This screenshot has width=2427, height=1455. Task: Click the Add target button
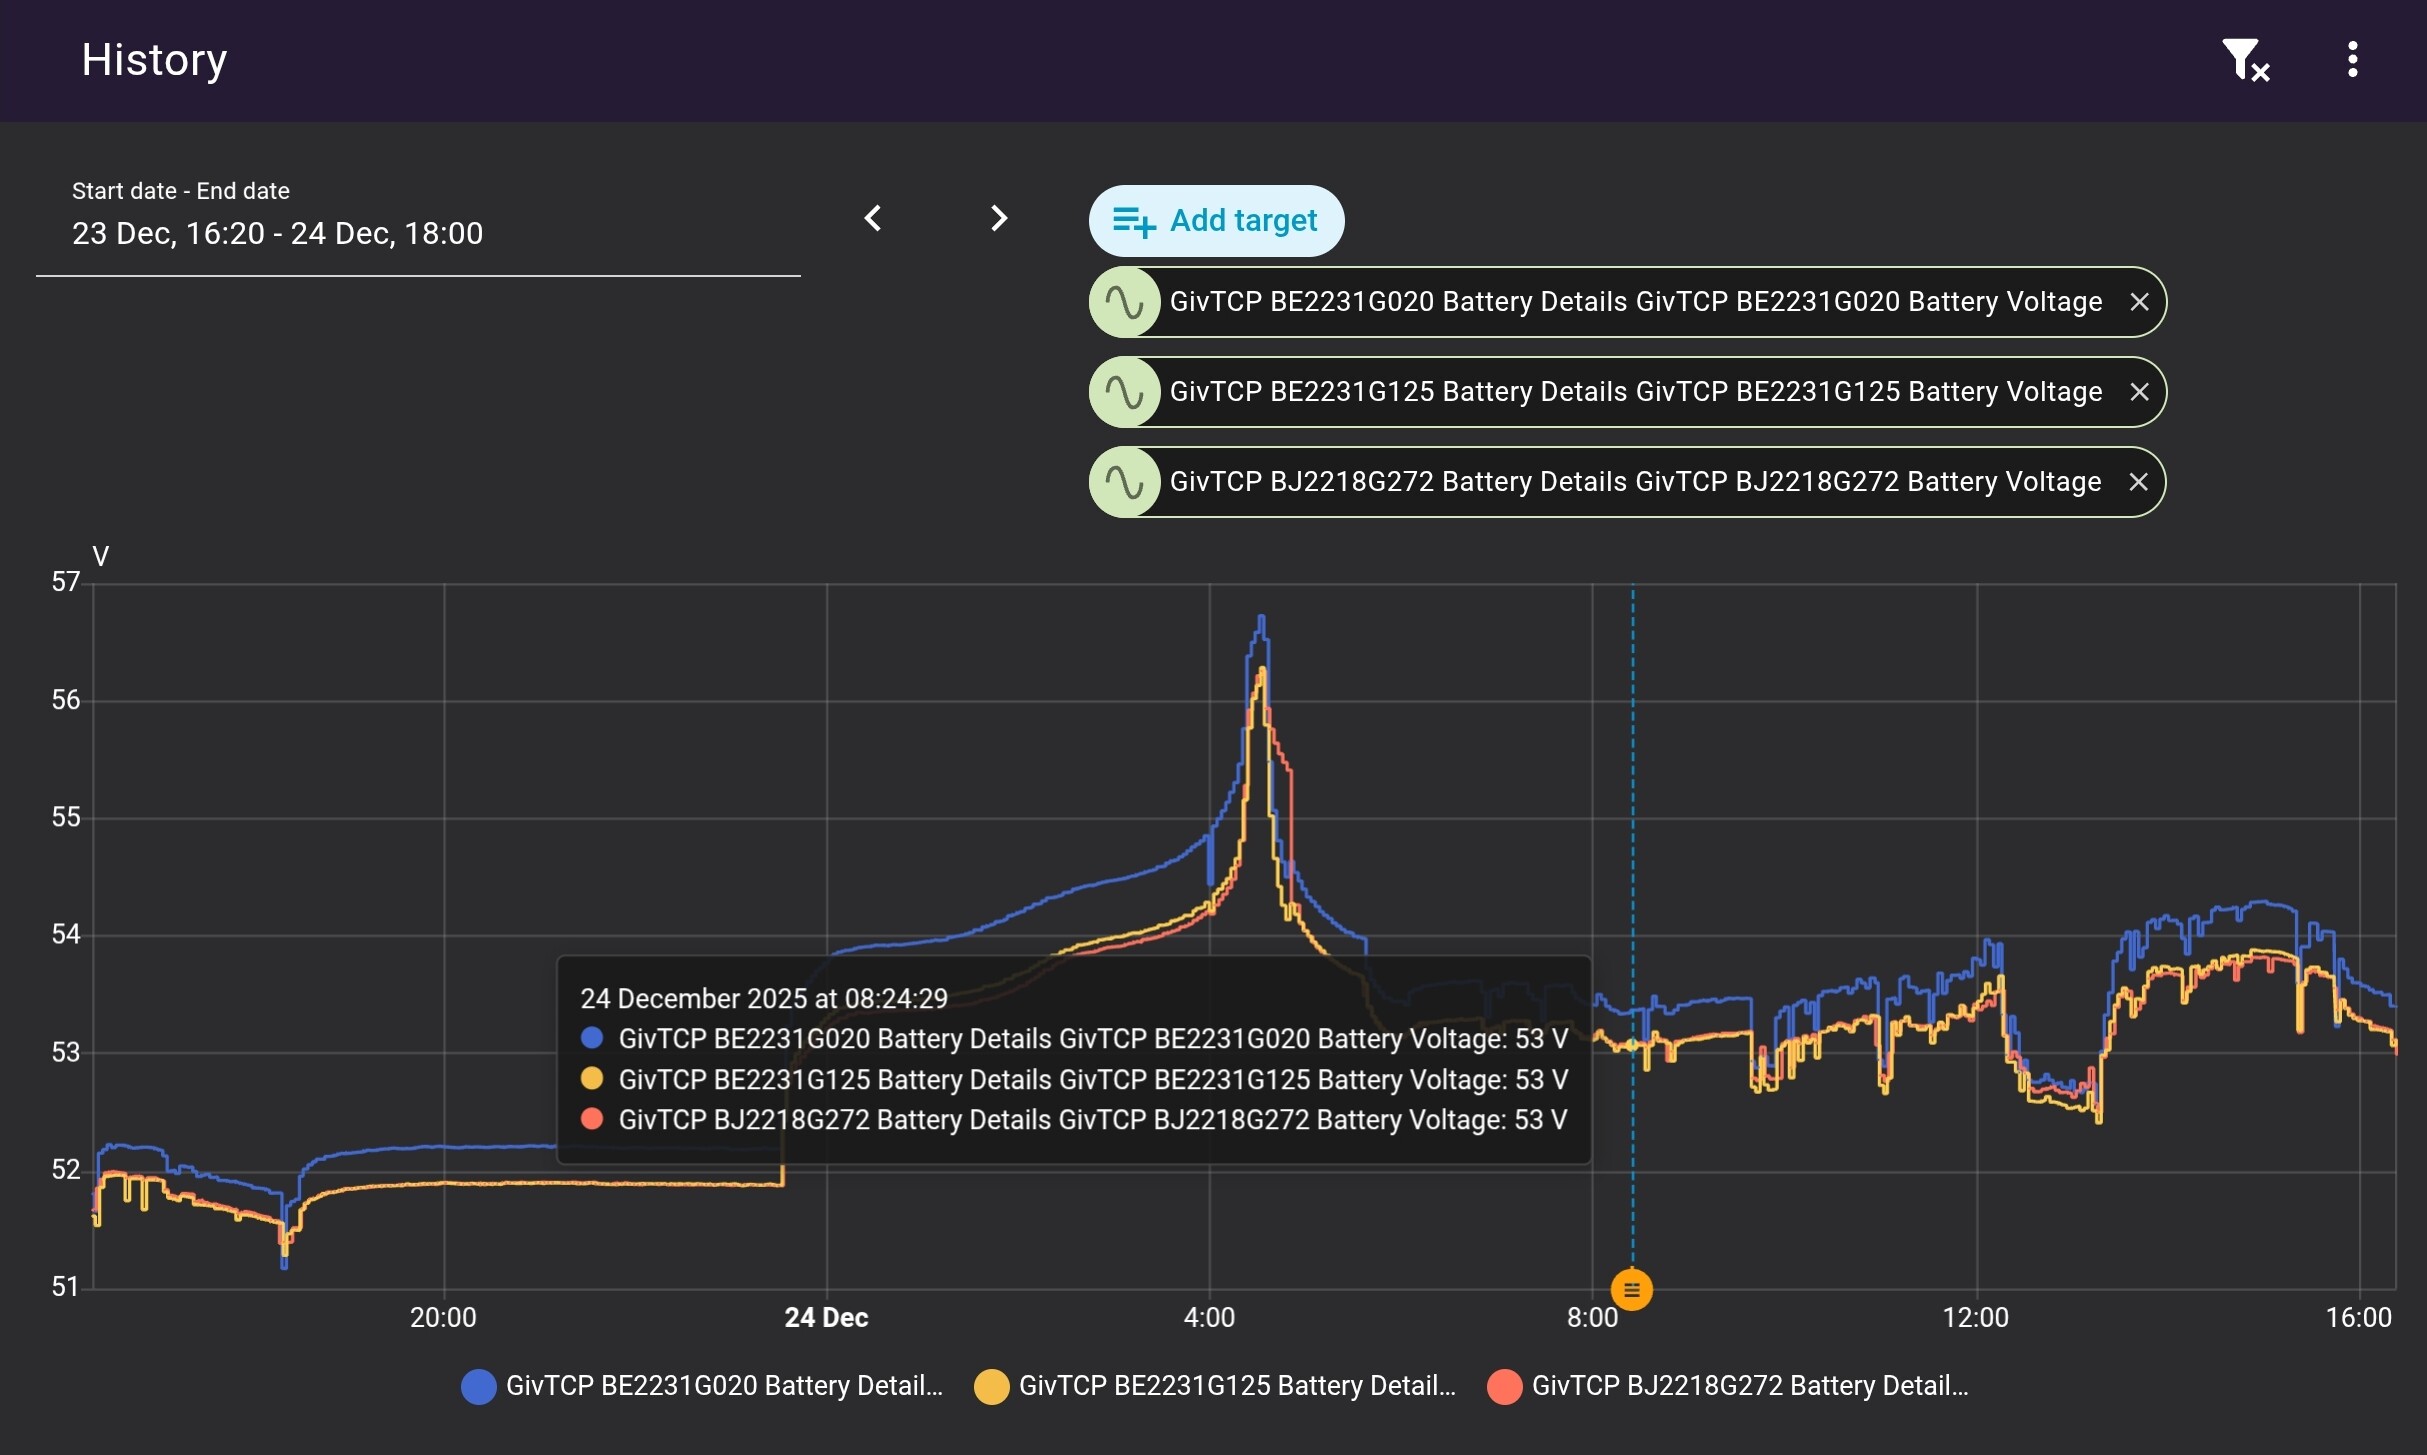click(x=1215, y=221)
